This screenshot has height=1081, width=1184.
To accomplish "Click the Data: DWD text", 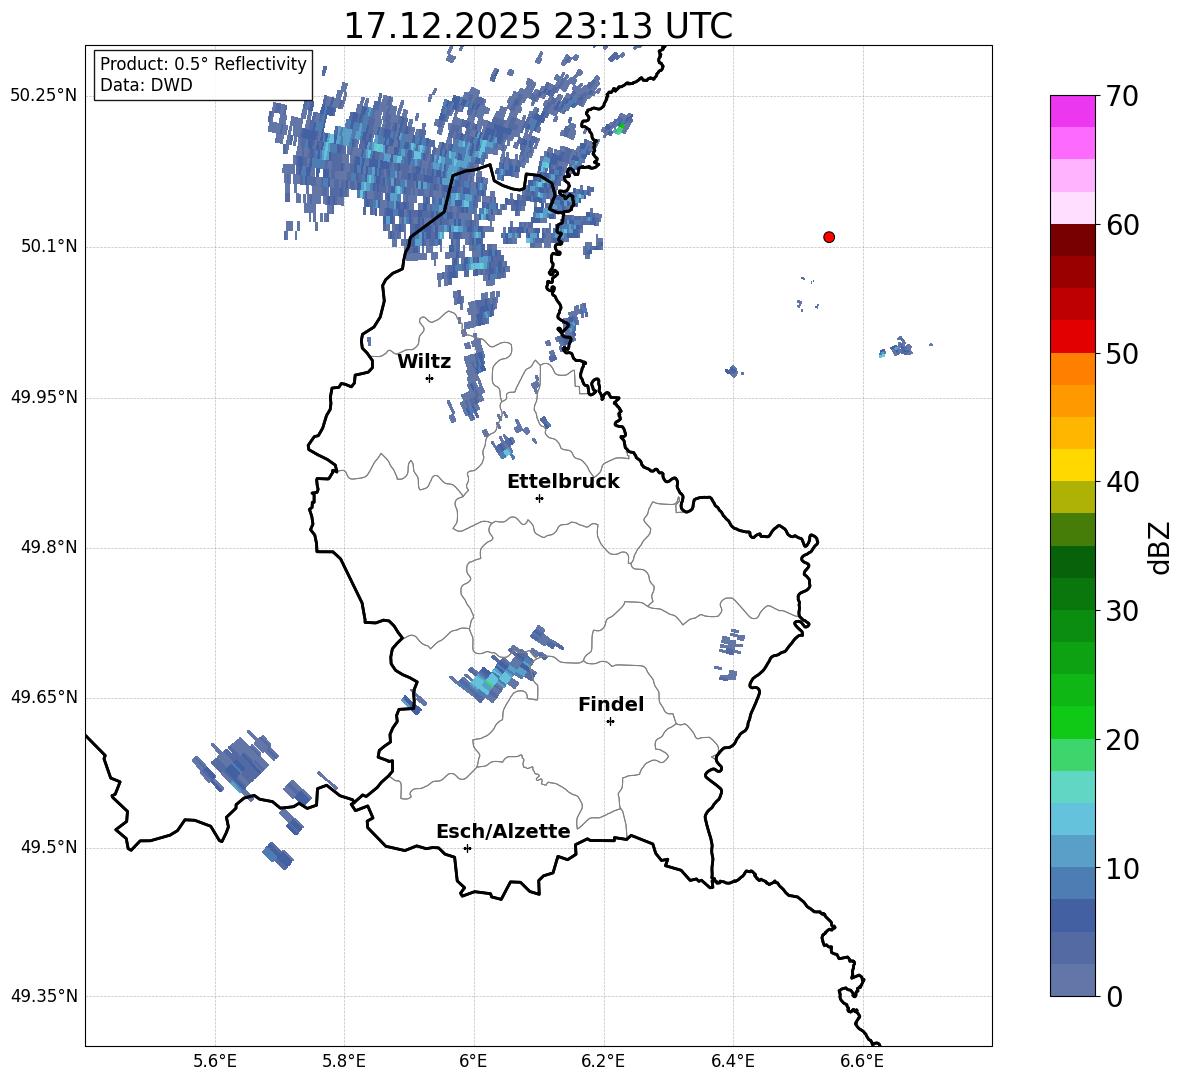I will point(146,85).
